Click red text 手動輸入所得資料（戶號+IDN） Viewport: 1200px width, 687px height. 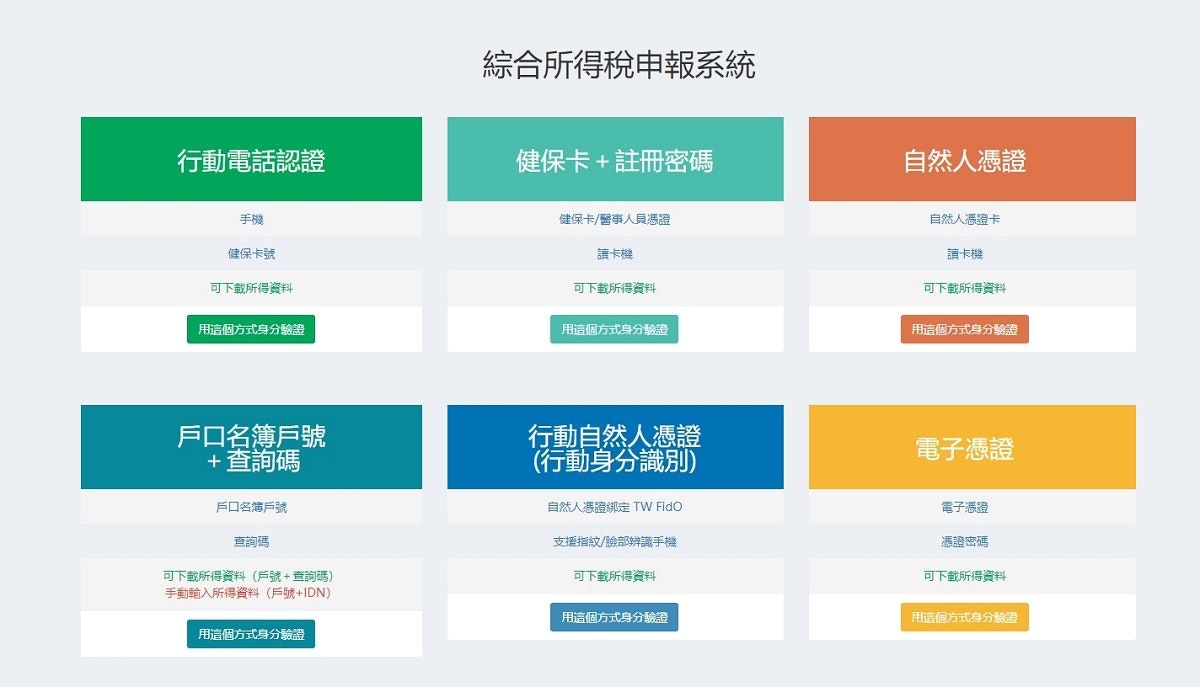coord(248,593)
